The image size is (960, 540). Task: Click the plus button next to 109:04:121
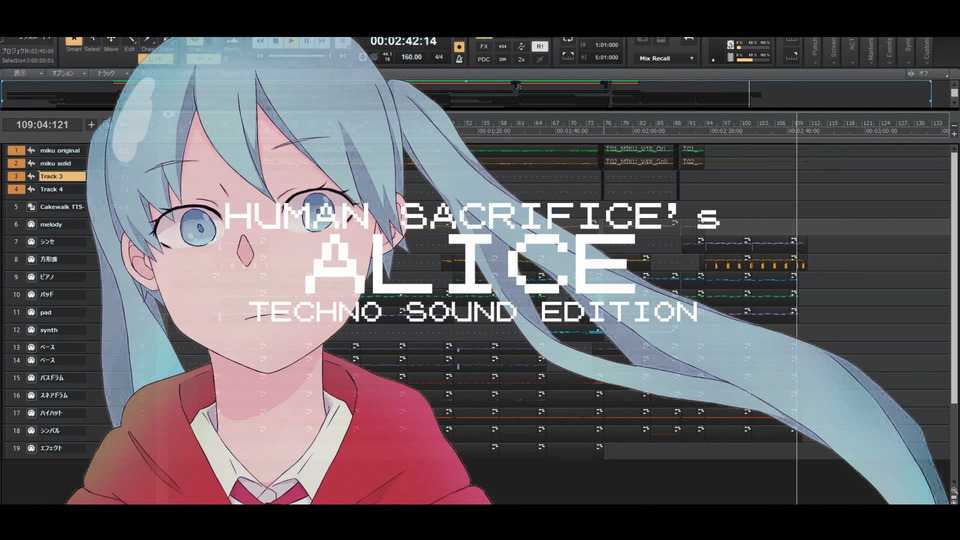point(91,125)
